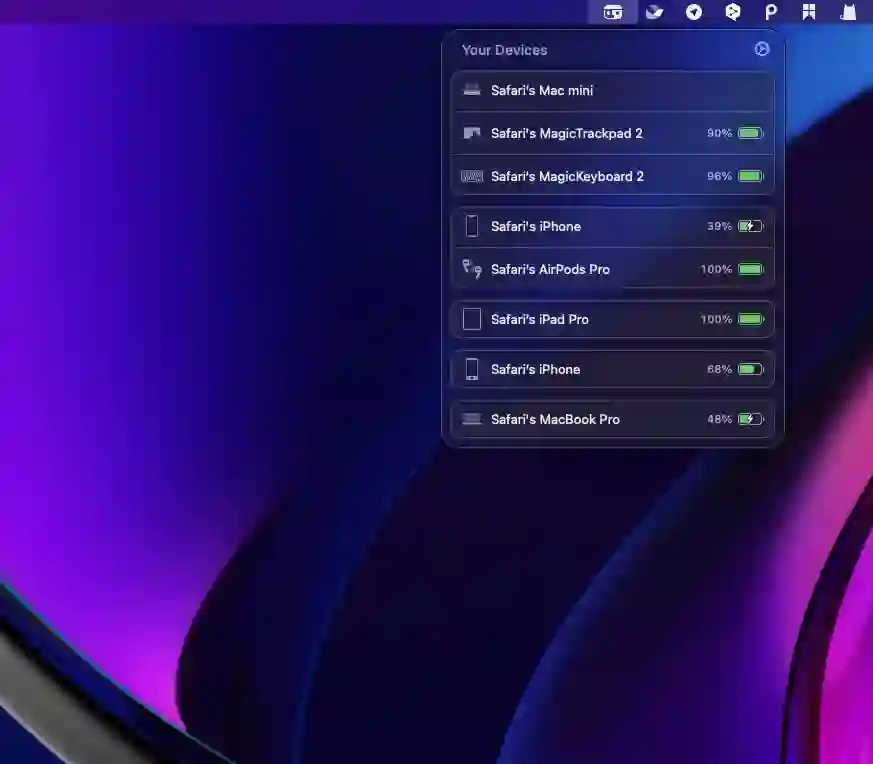Click the phone icon of the 39% iPhone

472,226
